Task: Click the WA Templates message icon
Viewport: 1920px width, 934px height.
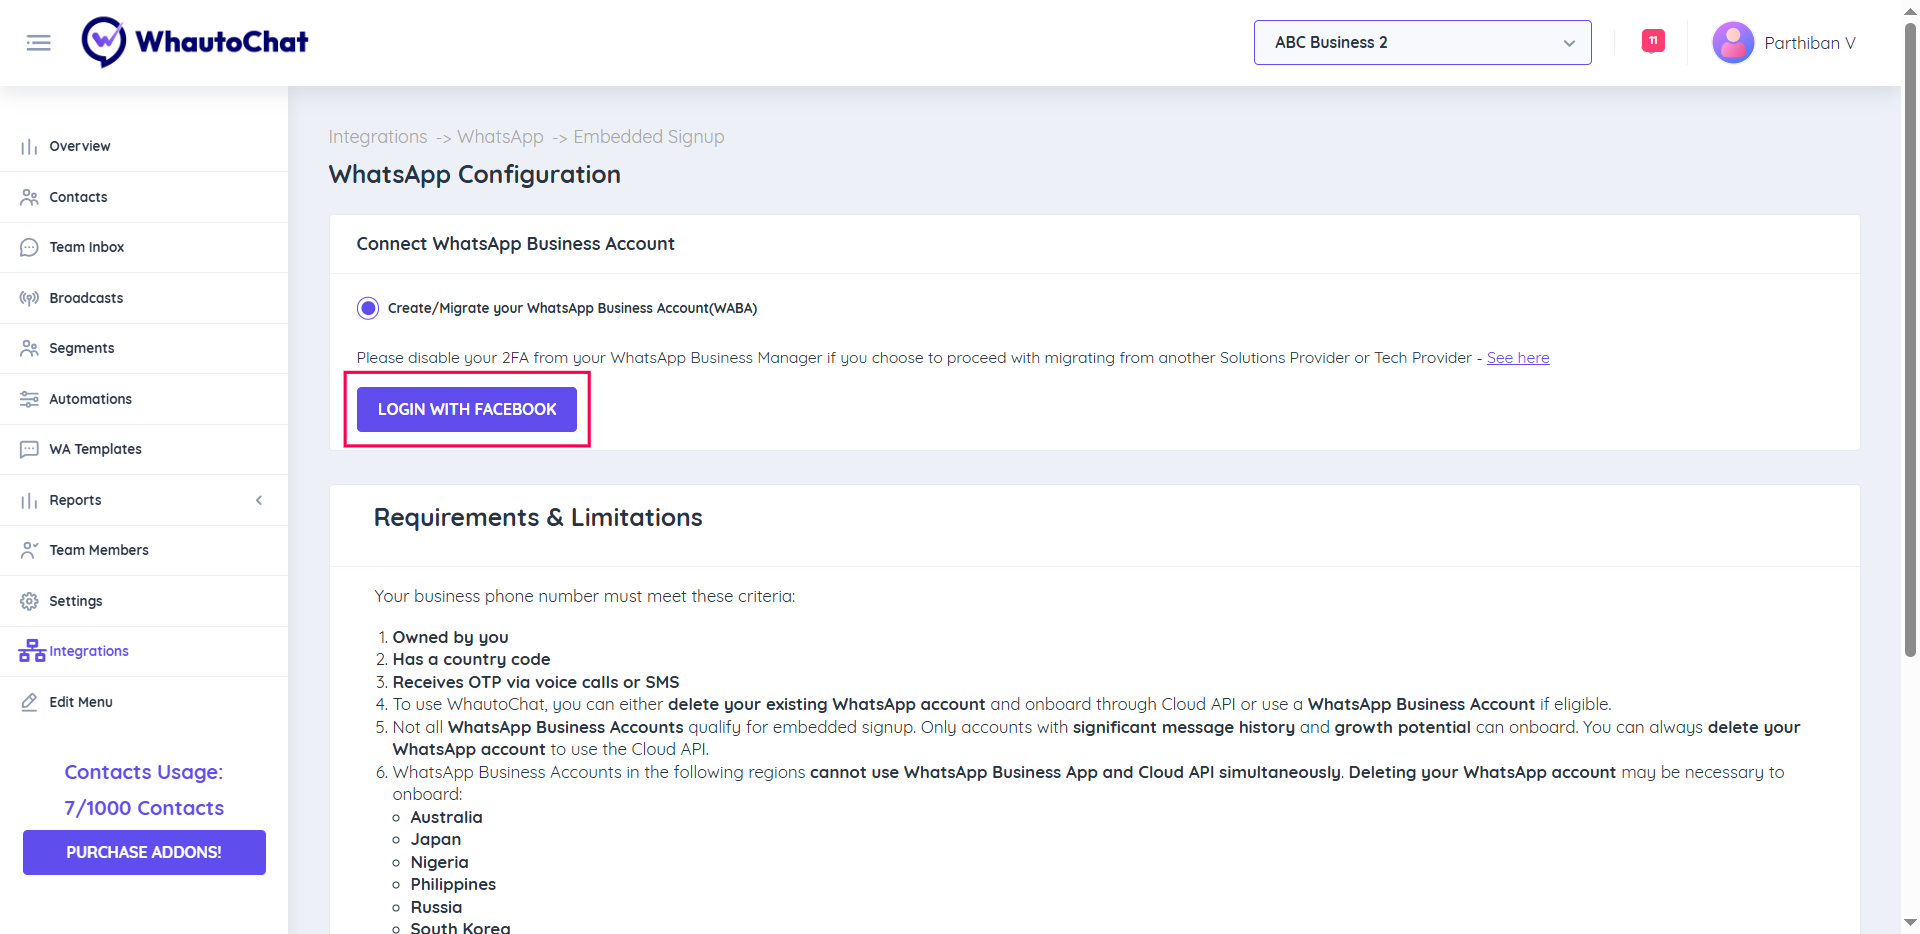Action: point(29,449)
